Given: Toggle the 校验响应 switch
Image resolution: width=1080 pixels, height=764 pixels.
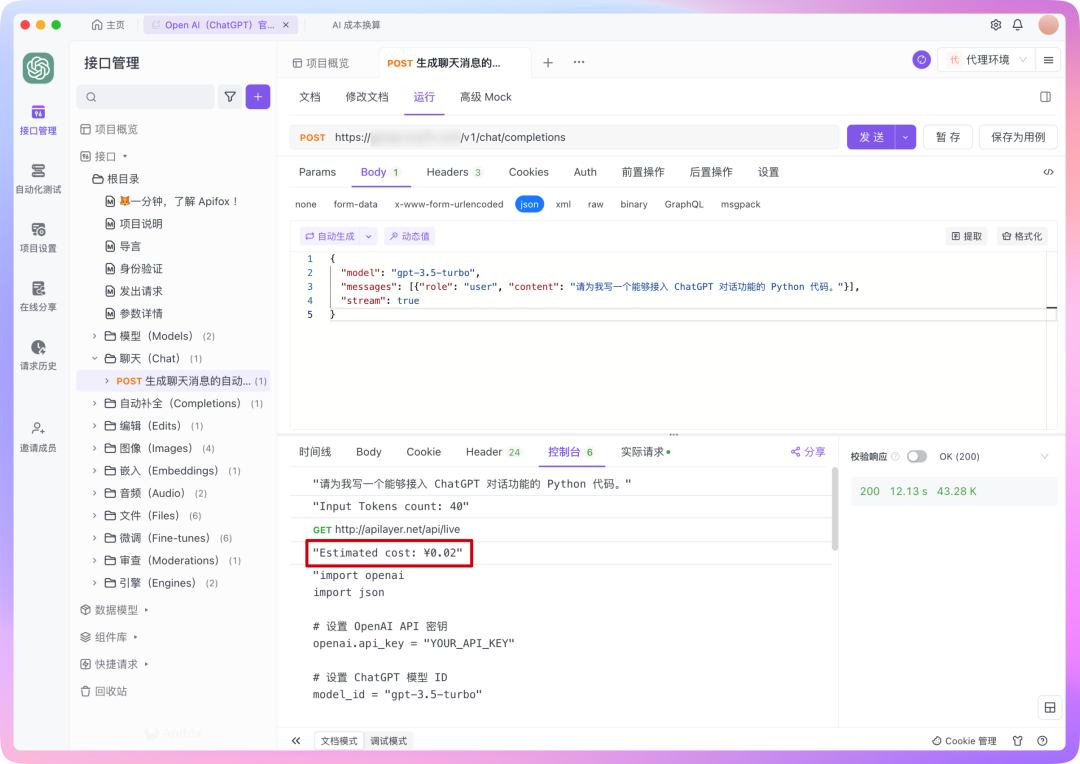Looking at the screenshot, I should click(x=917, y=456).
